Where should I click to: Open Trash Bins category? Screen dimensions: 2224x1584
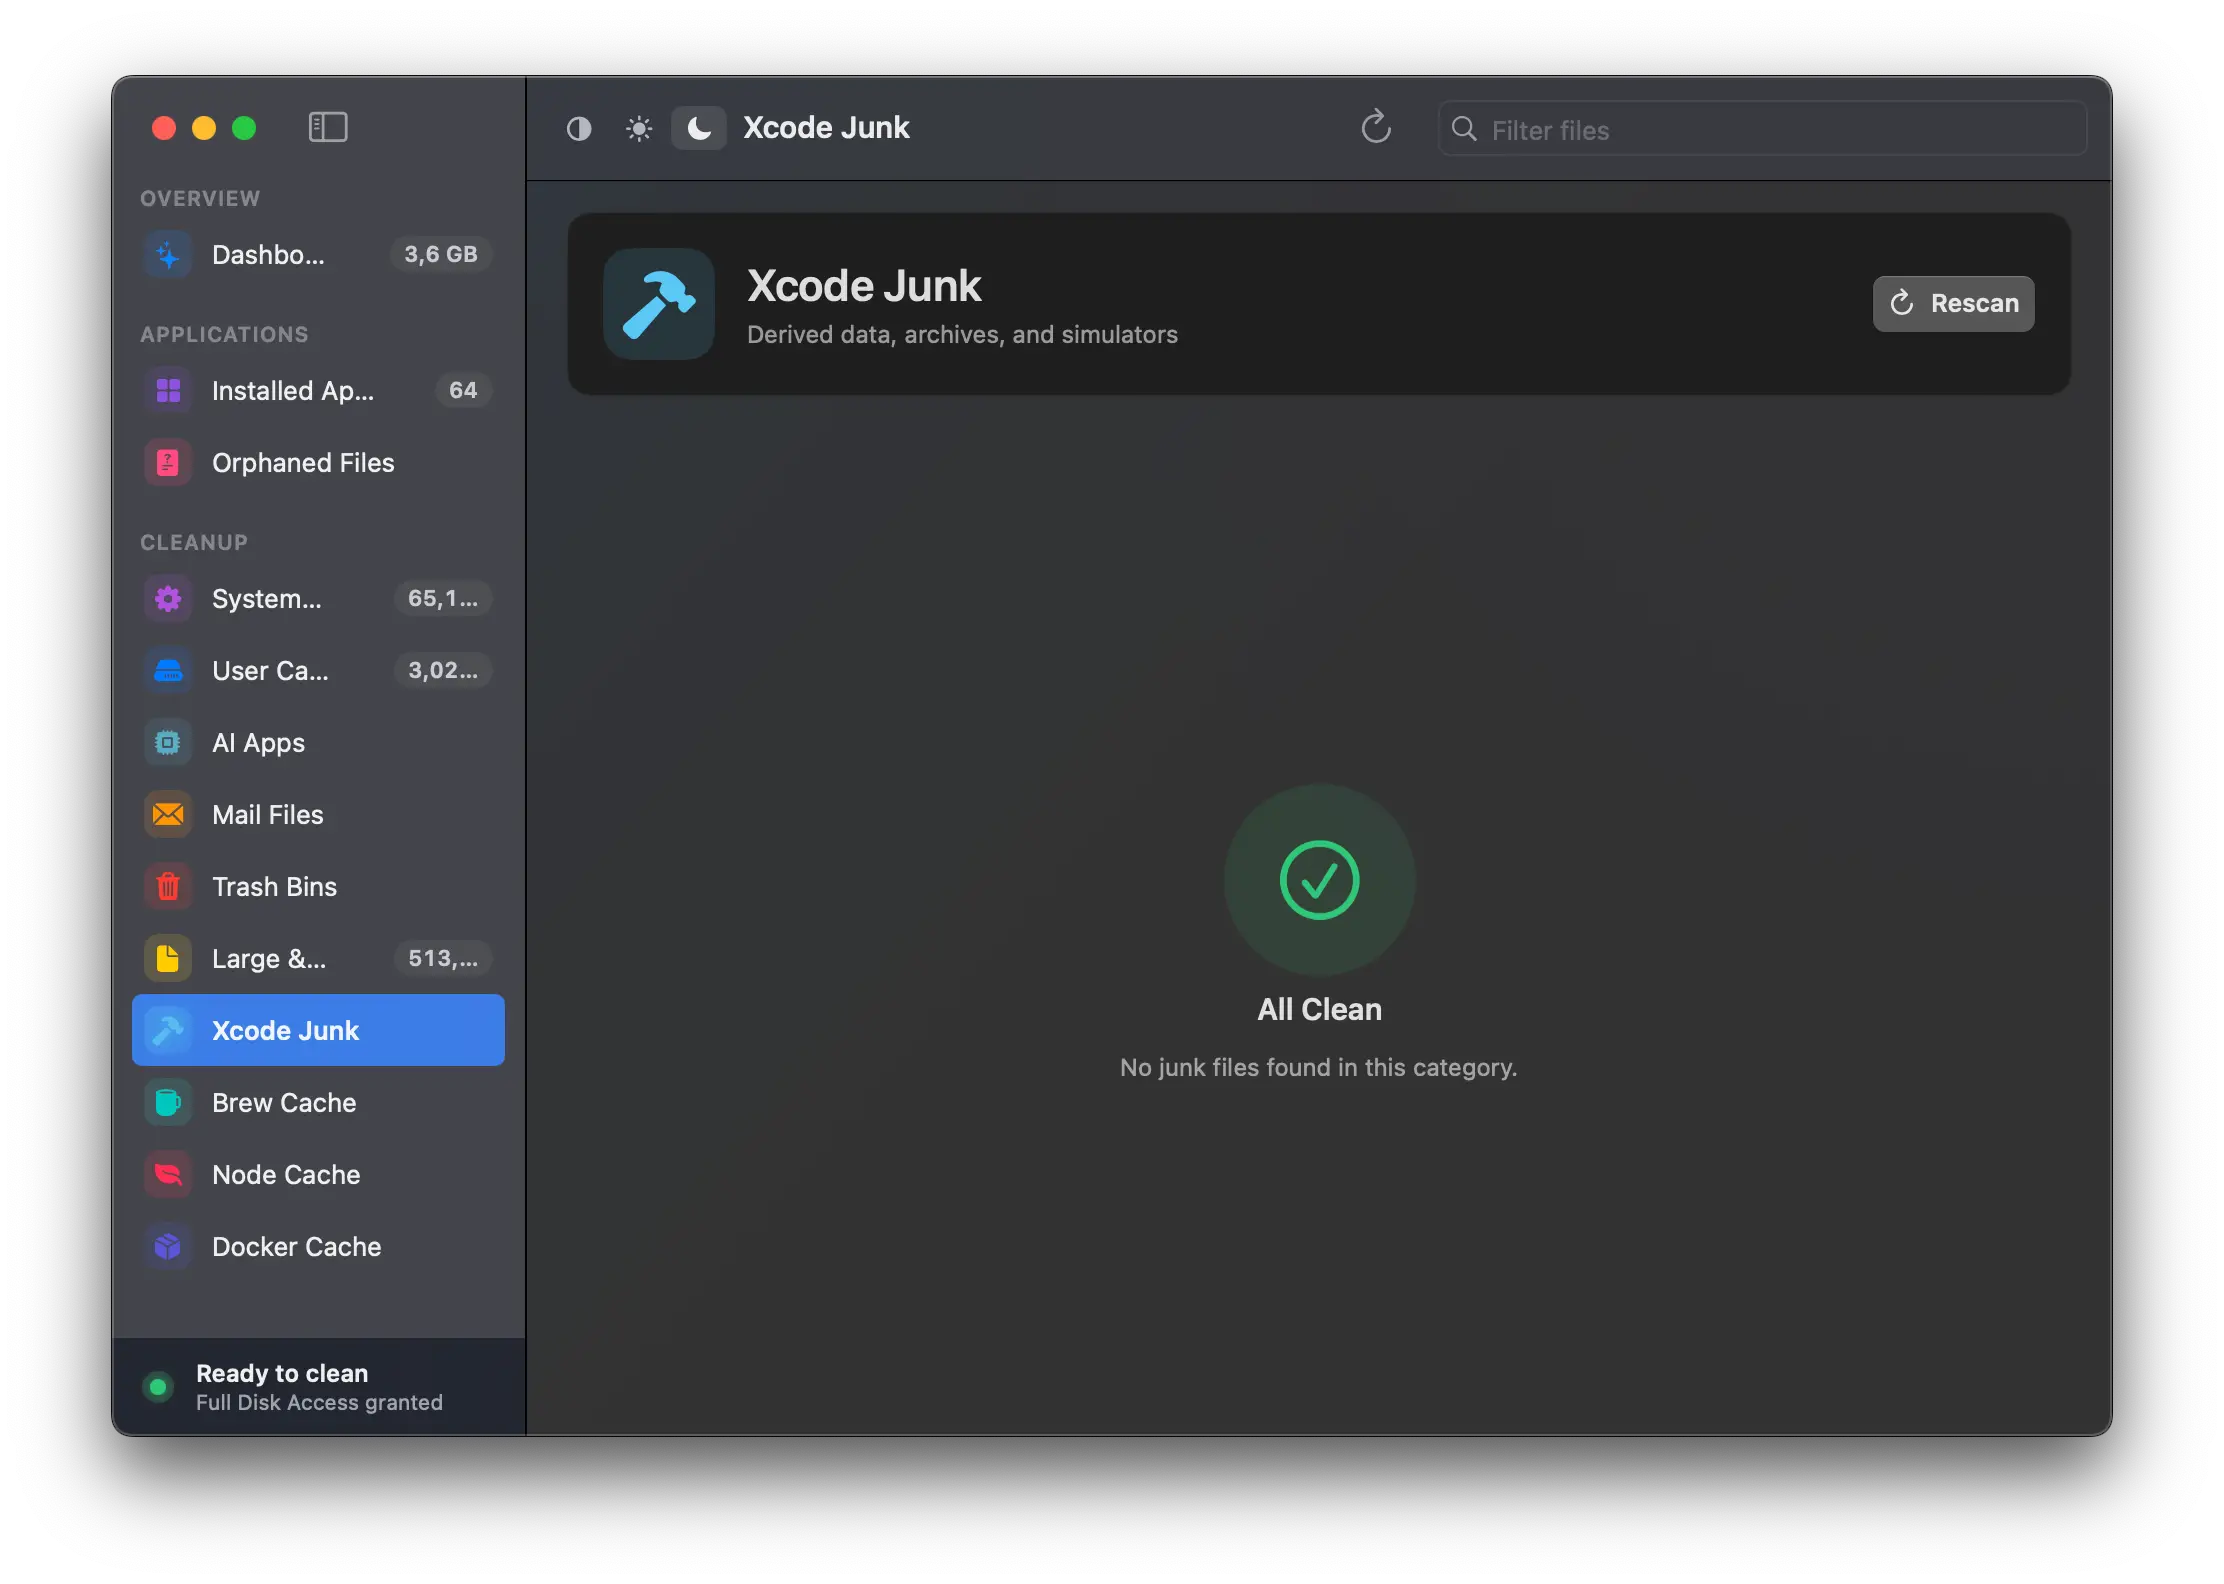[318, 886]
